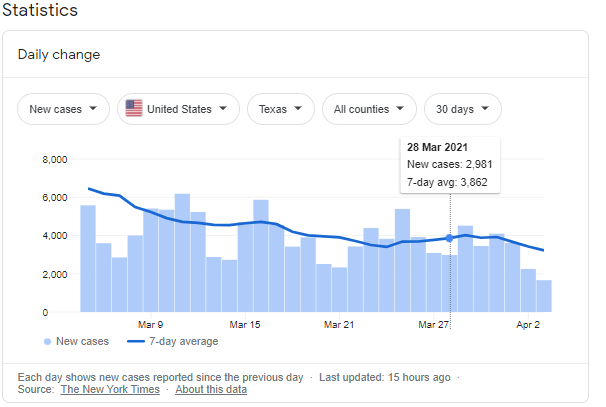This screenshot has height=407, width=606.
Task: Select the rightmost bar in the chart
Action: [x=544, y=296]
